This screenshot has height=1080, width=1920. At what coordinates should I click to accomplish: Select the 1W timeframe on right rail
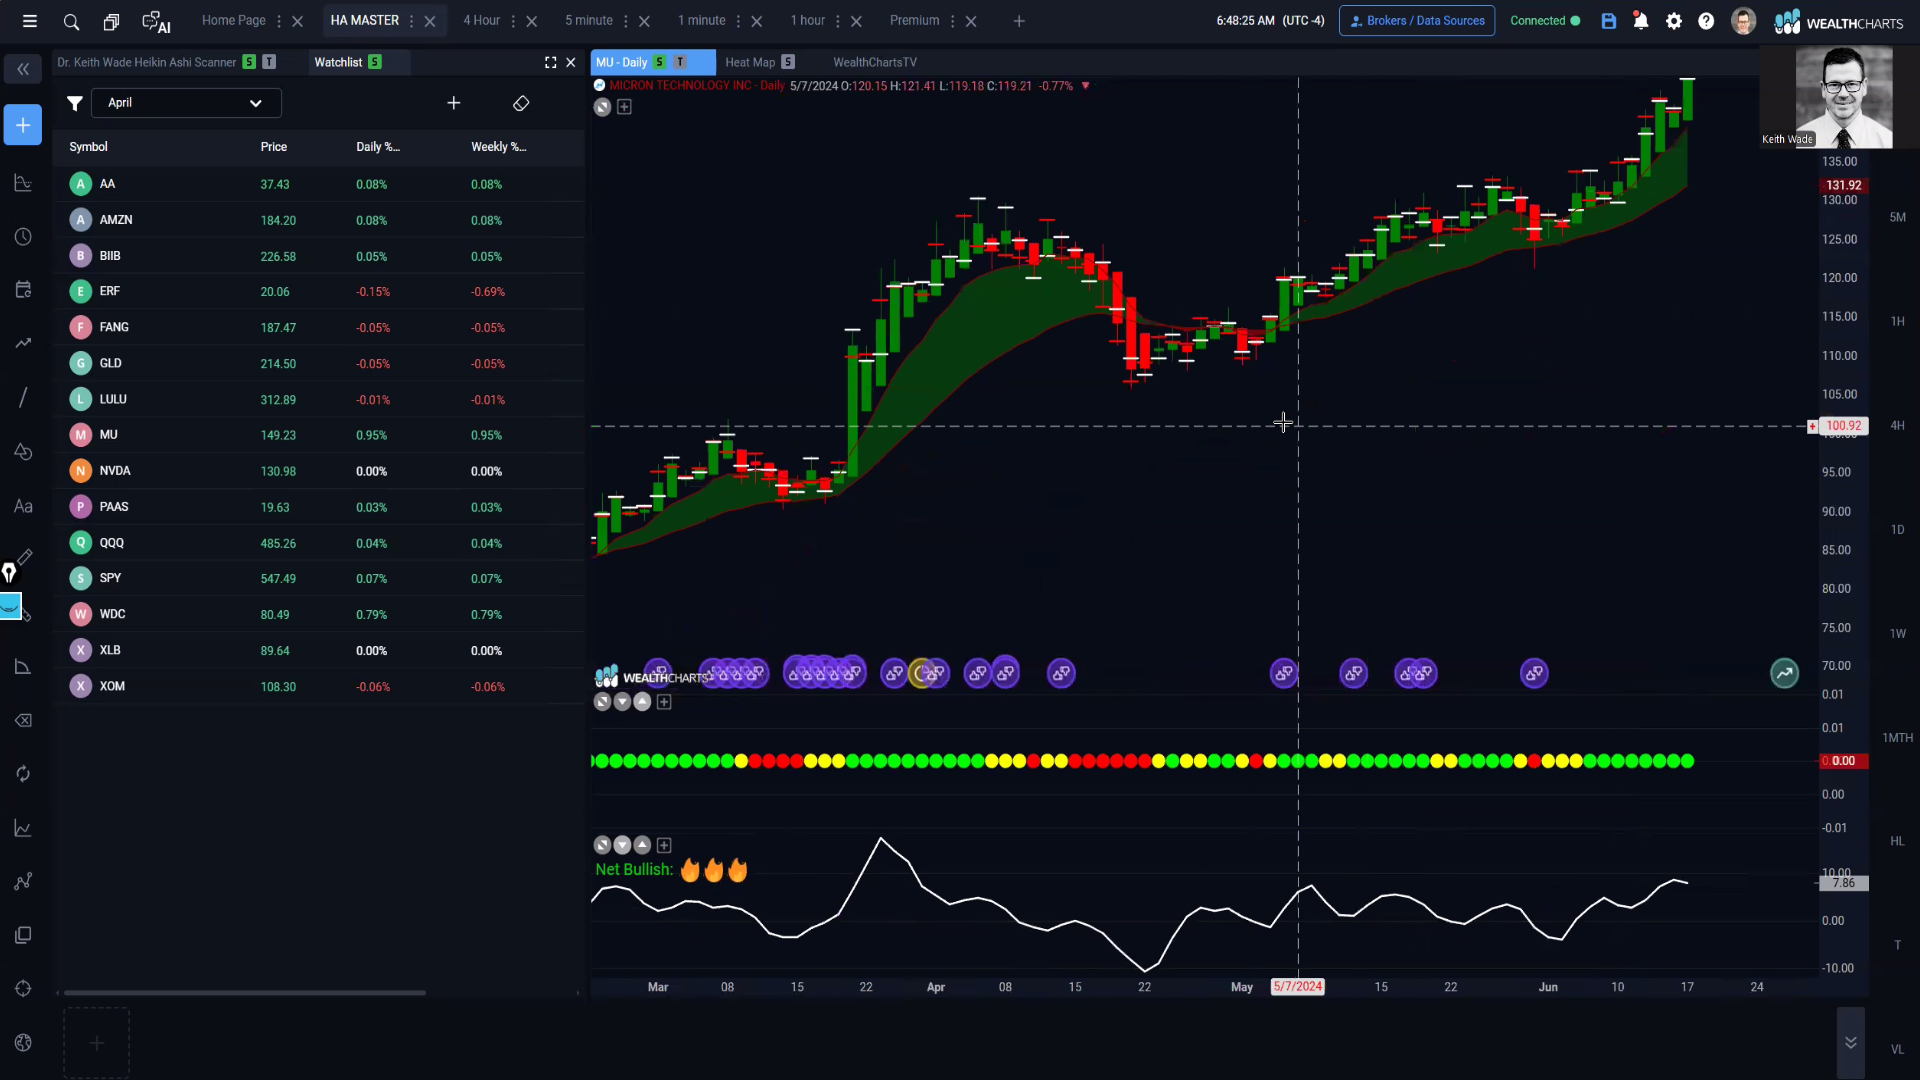pyautogui.click(x=1897, y=633)
